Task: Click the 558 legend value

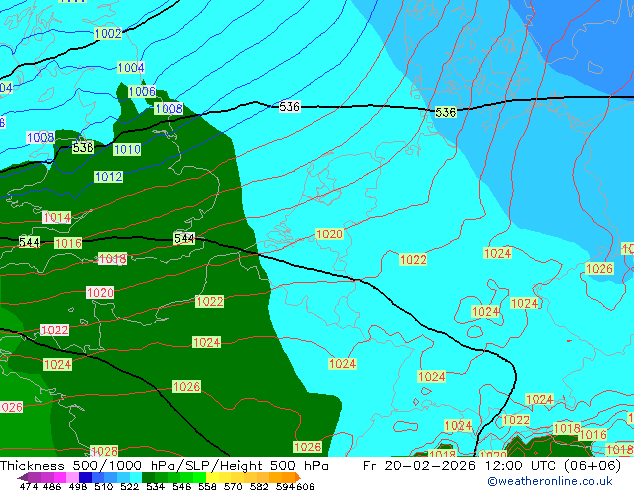Action: point(207,486)
